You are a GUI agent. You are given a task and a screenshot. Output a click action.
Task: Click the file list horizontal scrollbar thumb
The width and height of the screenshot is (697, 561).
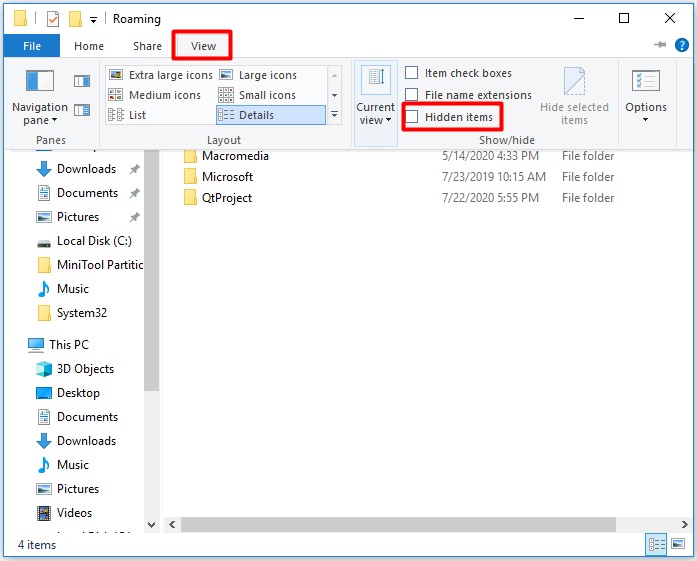[398, 525]
